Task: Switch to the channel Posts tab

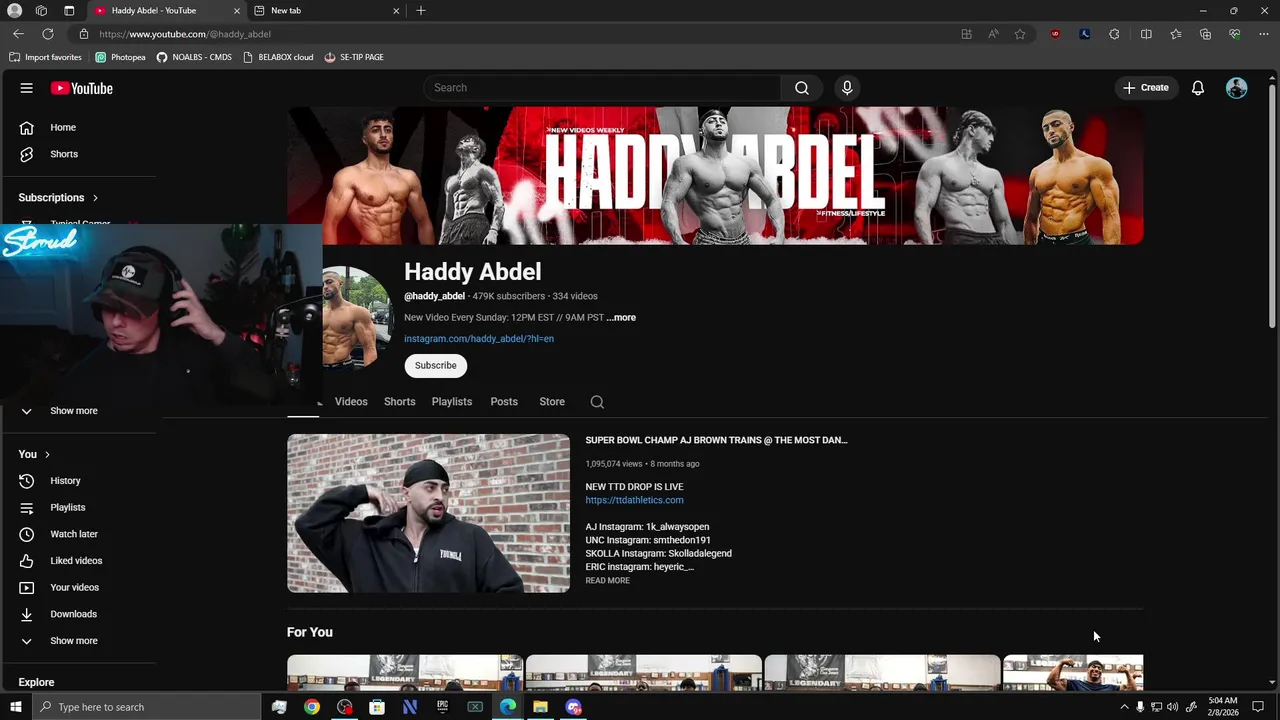Action: click(x=504, y=402)
